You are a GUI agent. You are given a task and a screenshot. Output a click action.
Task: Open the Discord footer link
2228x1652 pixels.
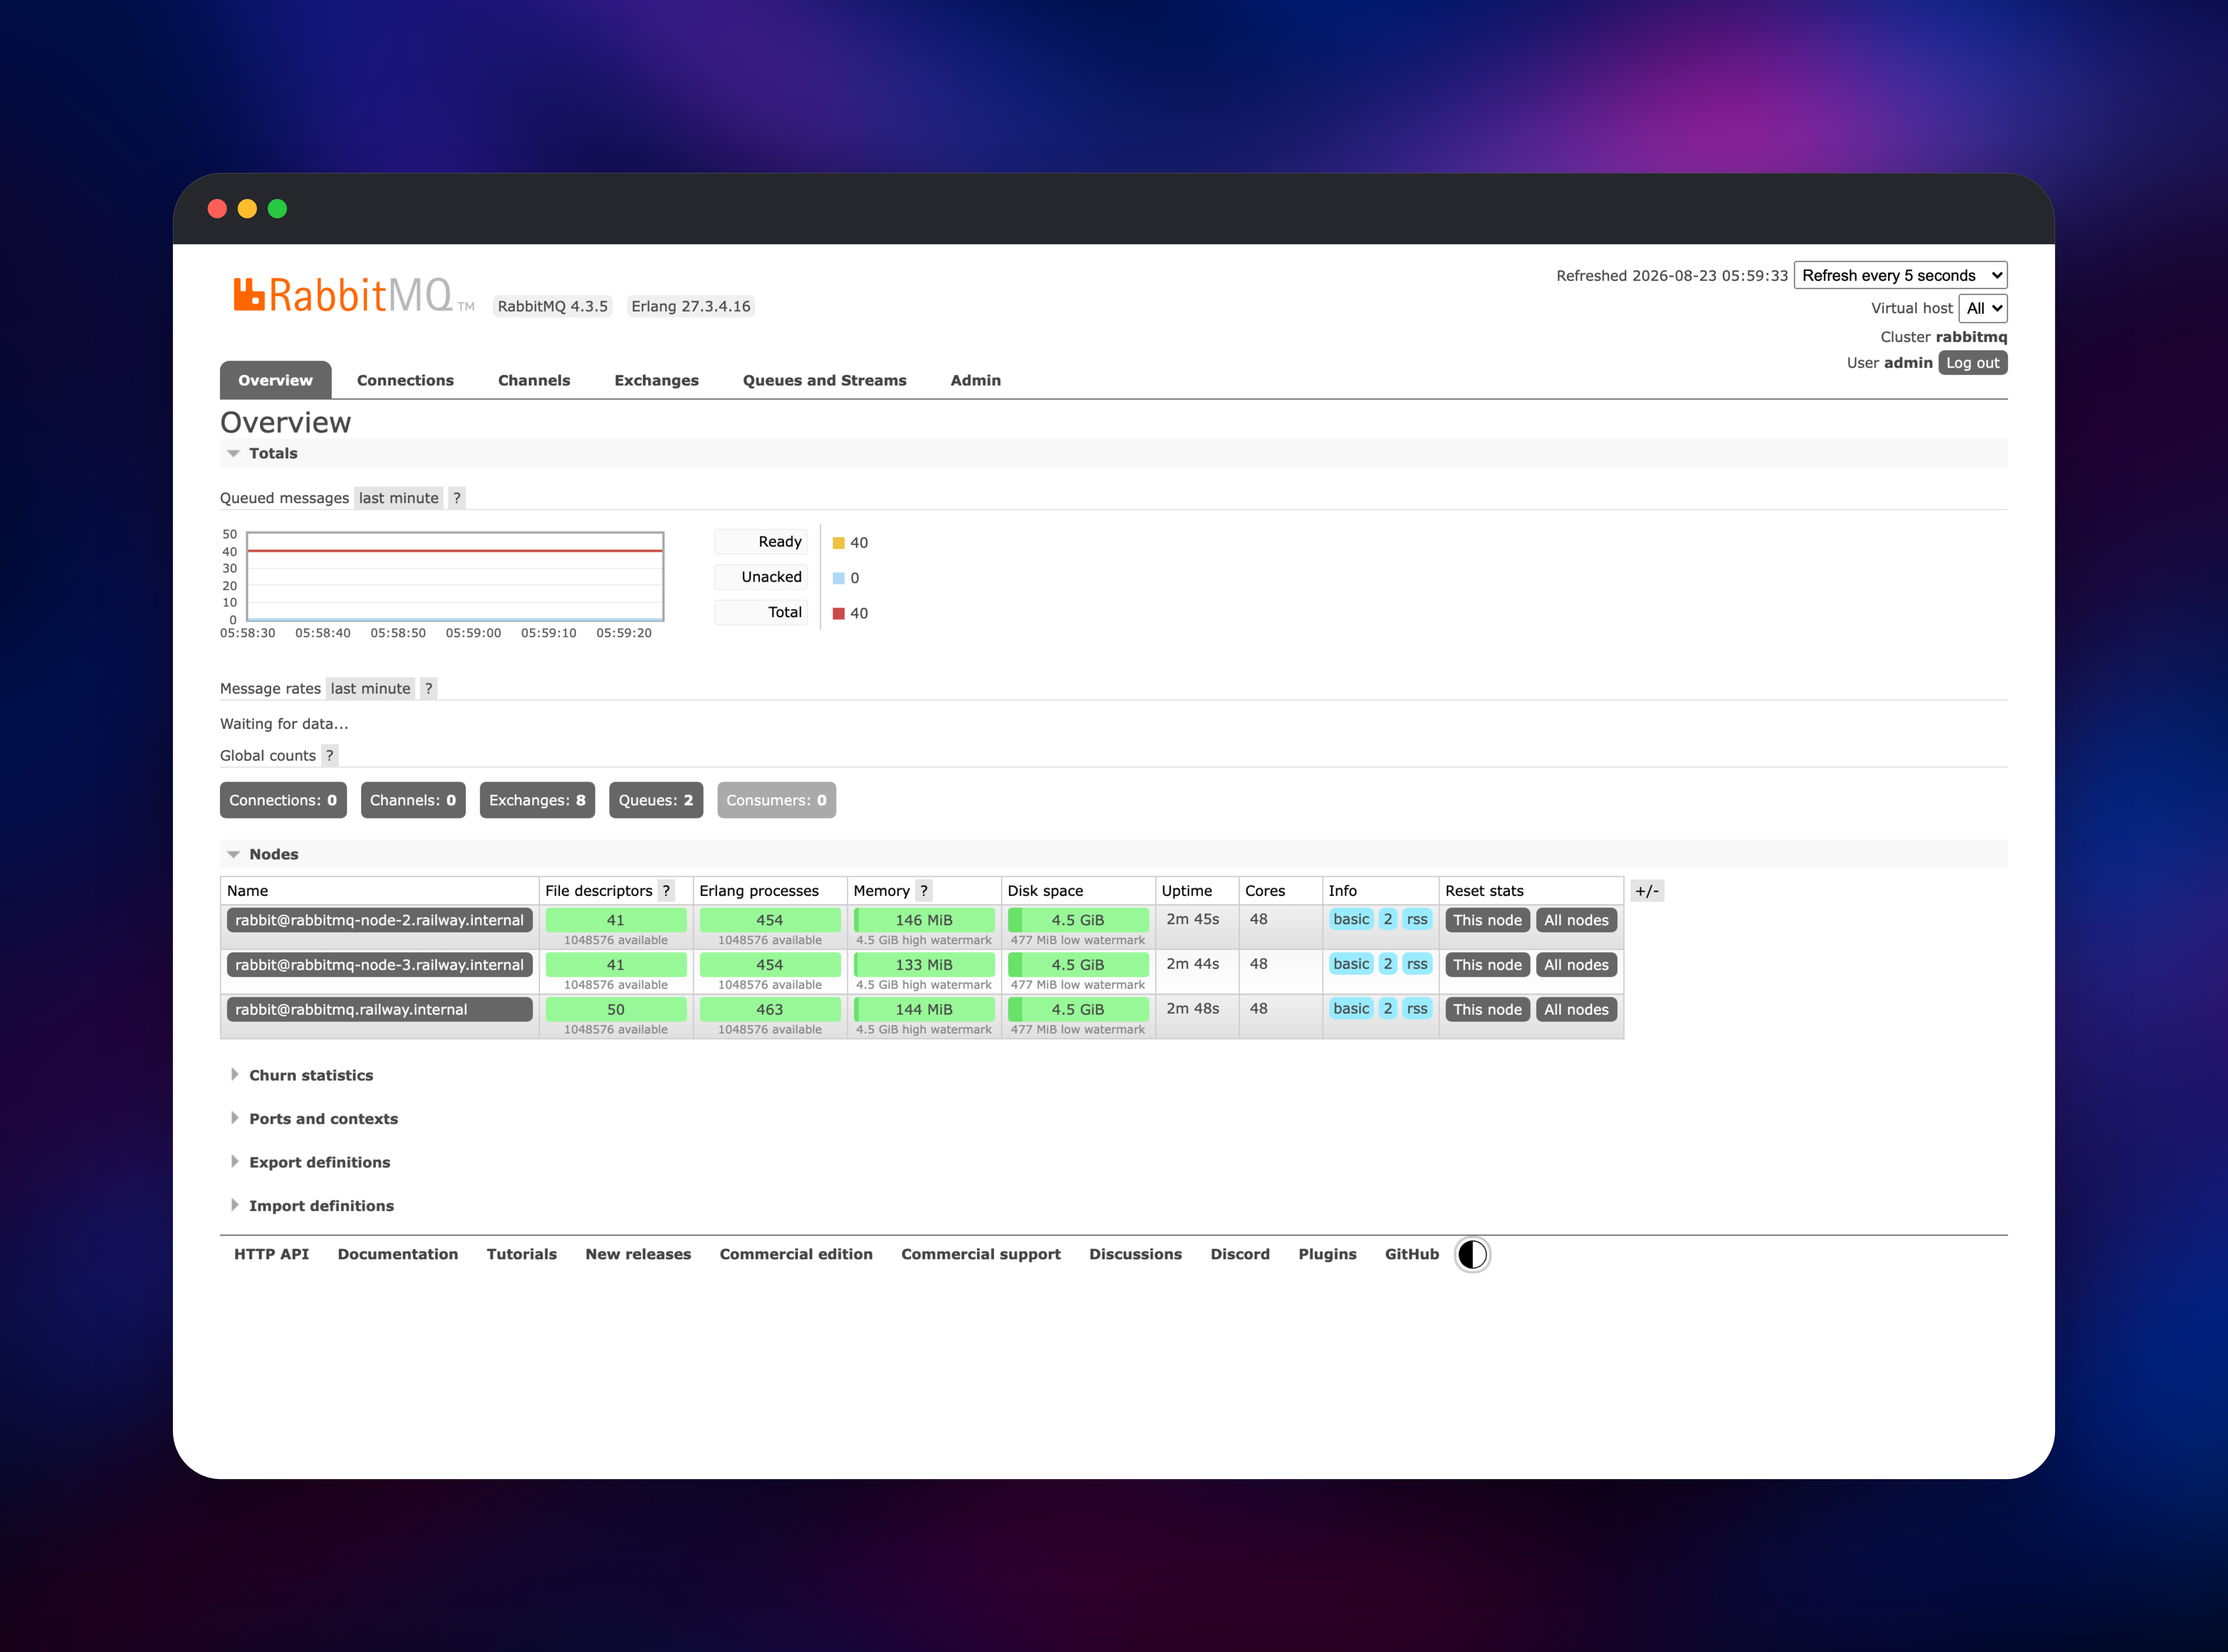(1240, 1254)
